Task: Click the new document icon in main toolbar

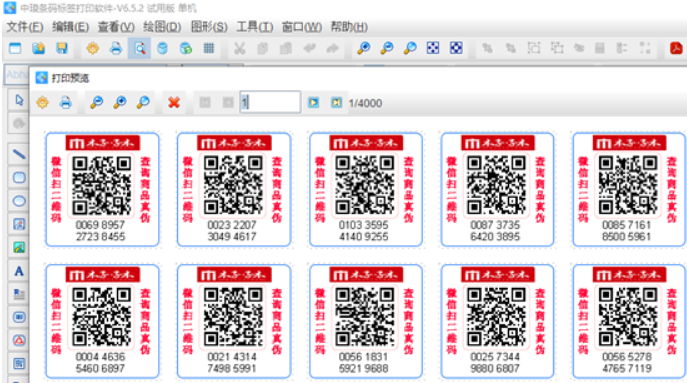Action: pyautogui.click(x=15, y=48)
